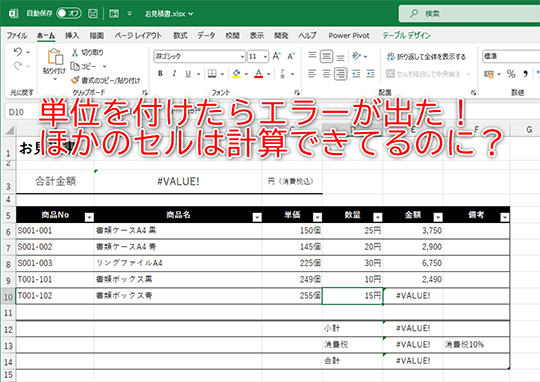Toggle the AutoSave switch
Viewport: 540px width, 382px height.
[x=69, y=13]
